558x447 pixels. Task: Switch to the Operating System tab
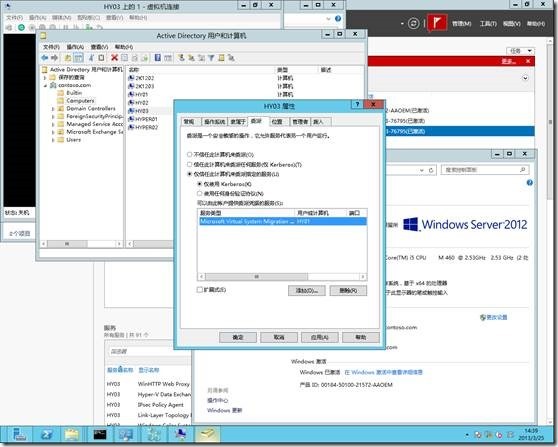tap(215, 122)
